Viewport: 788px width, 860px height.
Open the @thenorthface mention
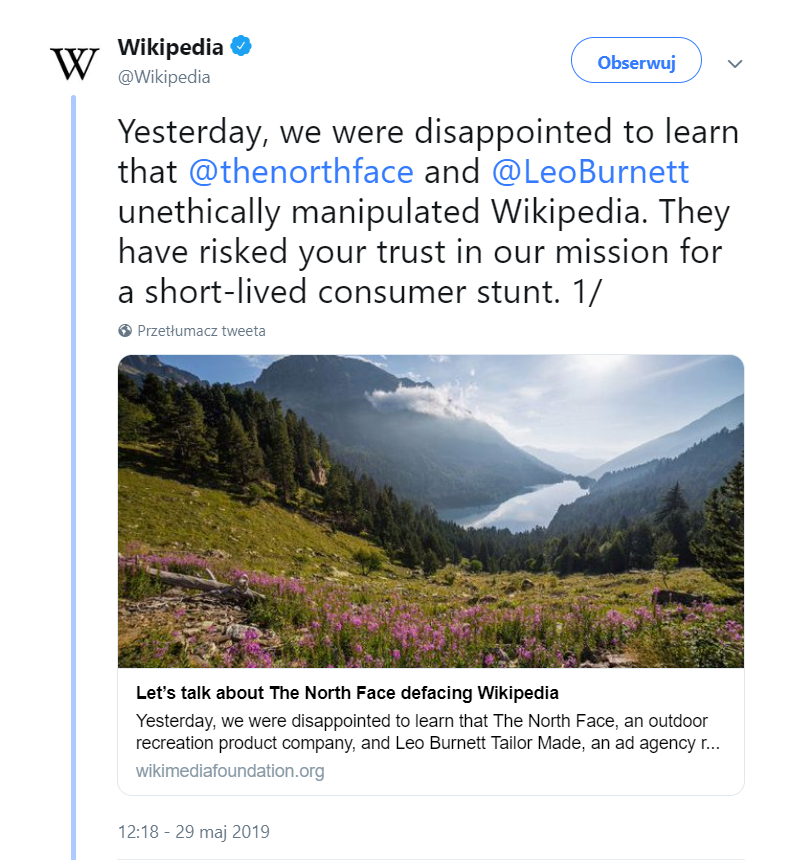pos(301,172)
